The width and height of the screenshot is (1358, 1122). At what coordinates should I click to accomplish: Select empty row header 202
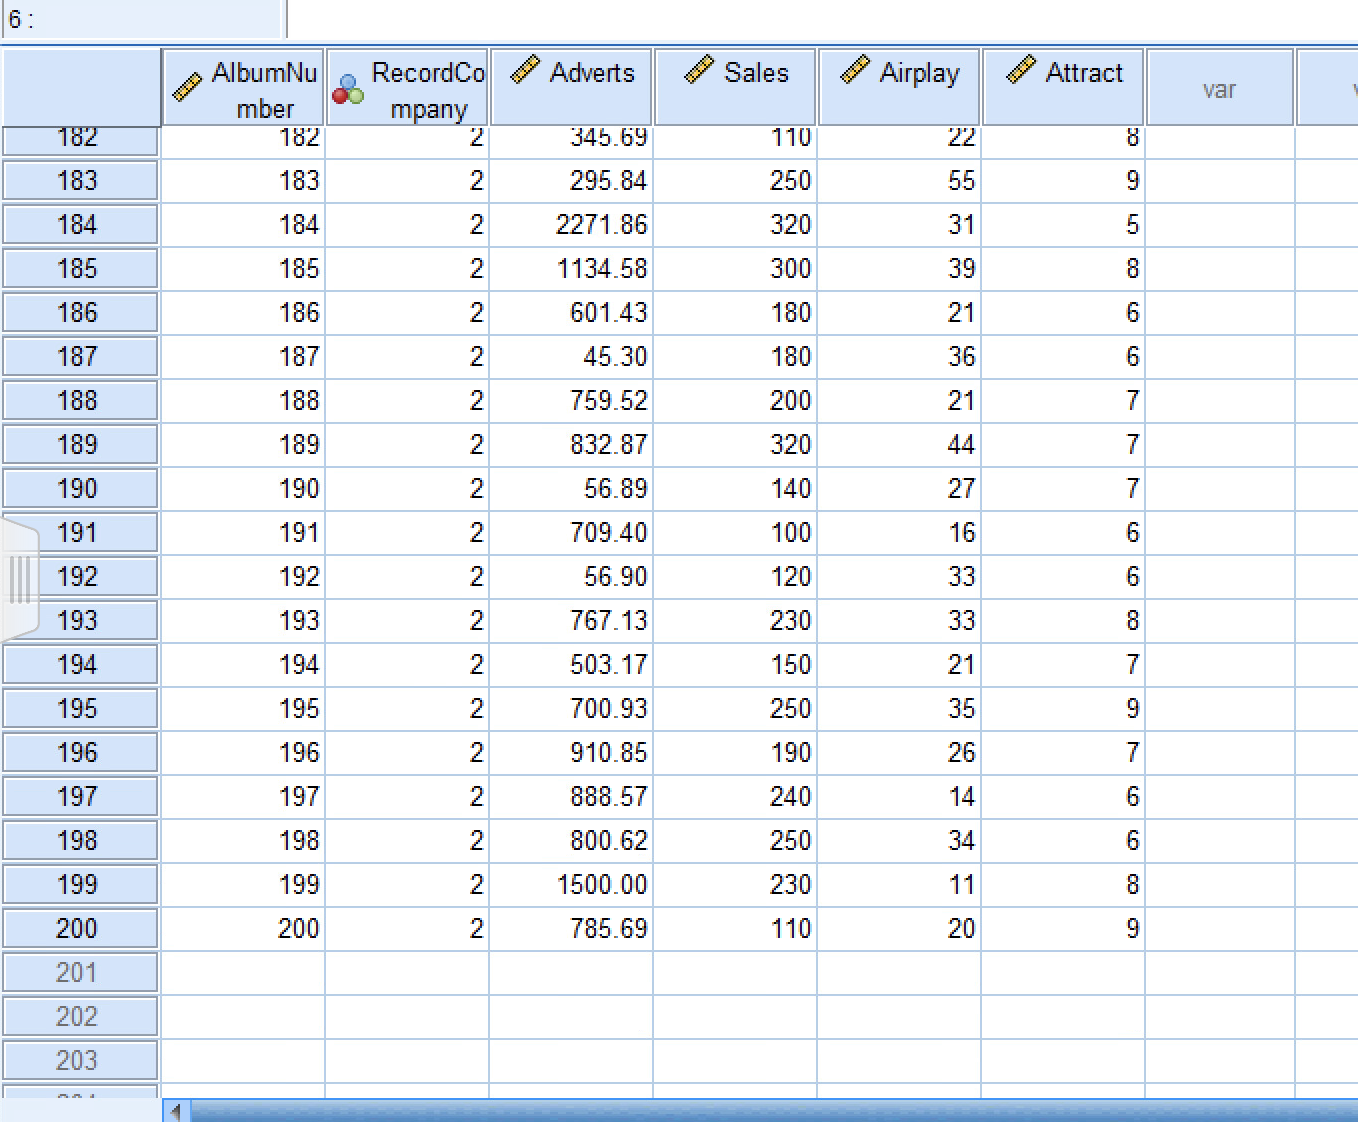coord(80,1017)
